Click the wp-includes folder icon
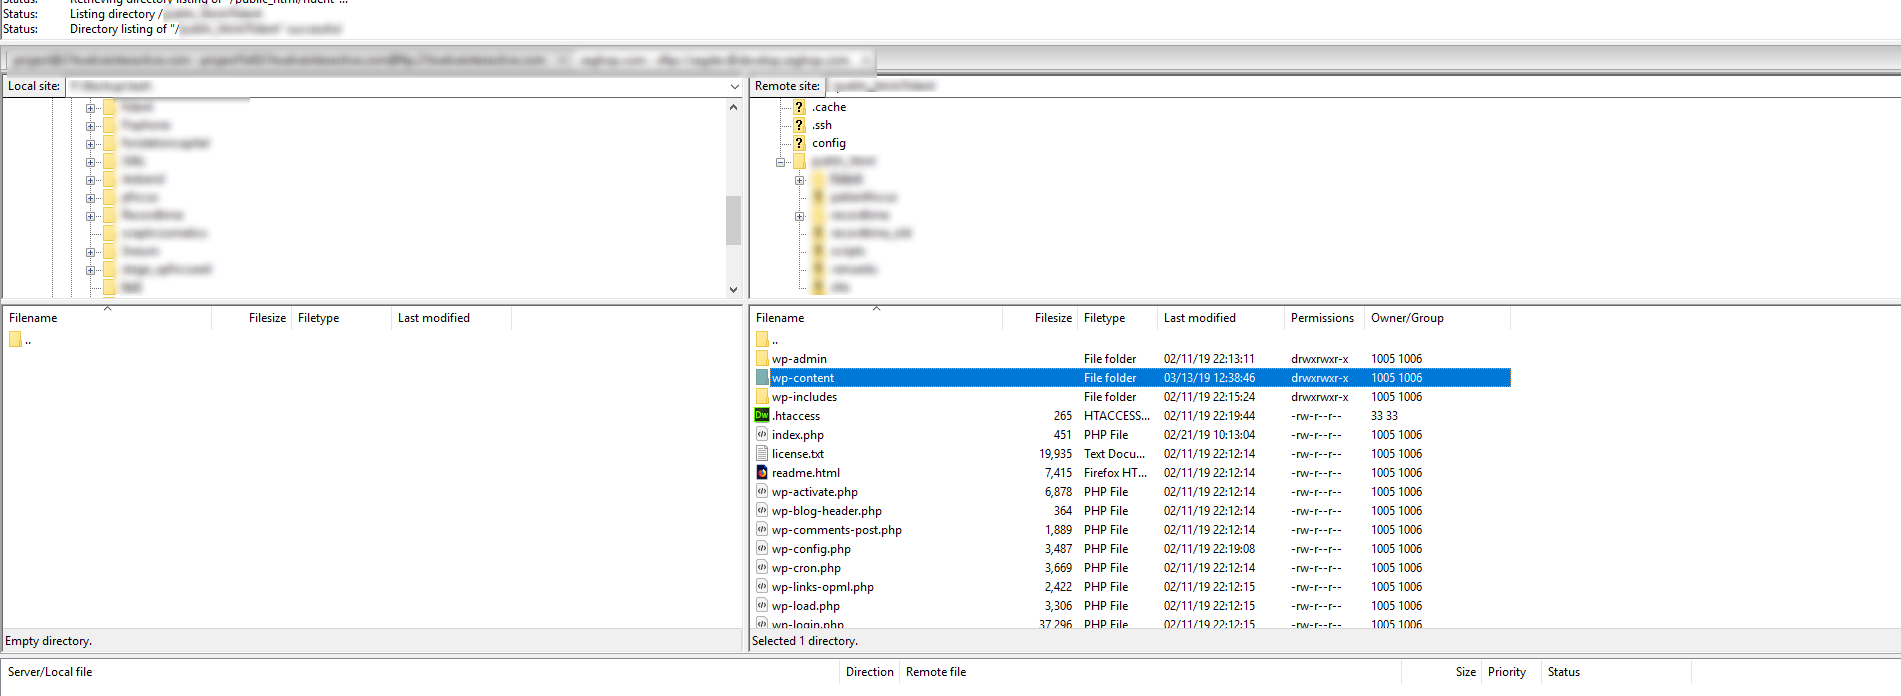1901x696 pixels. [x=762, y=396]
